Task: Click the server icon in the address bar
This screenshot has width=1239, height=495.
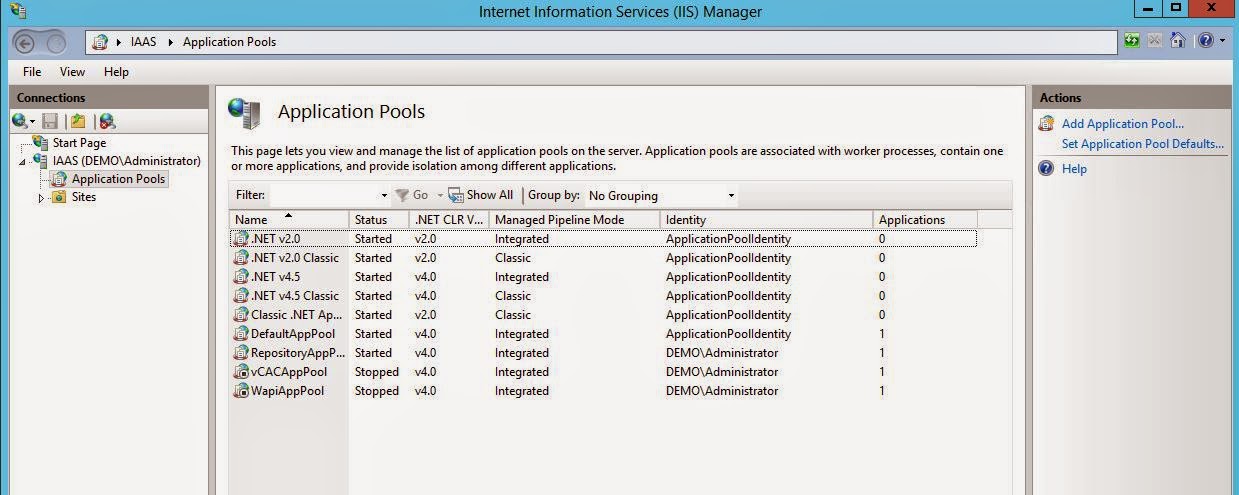Action: tap(102, 42)
